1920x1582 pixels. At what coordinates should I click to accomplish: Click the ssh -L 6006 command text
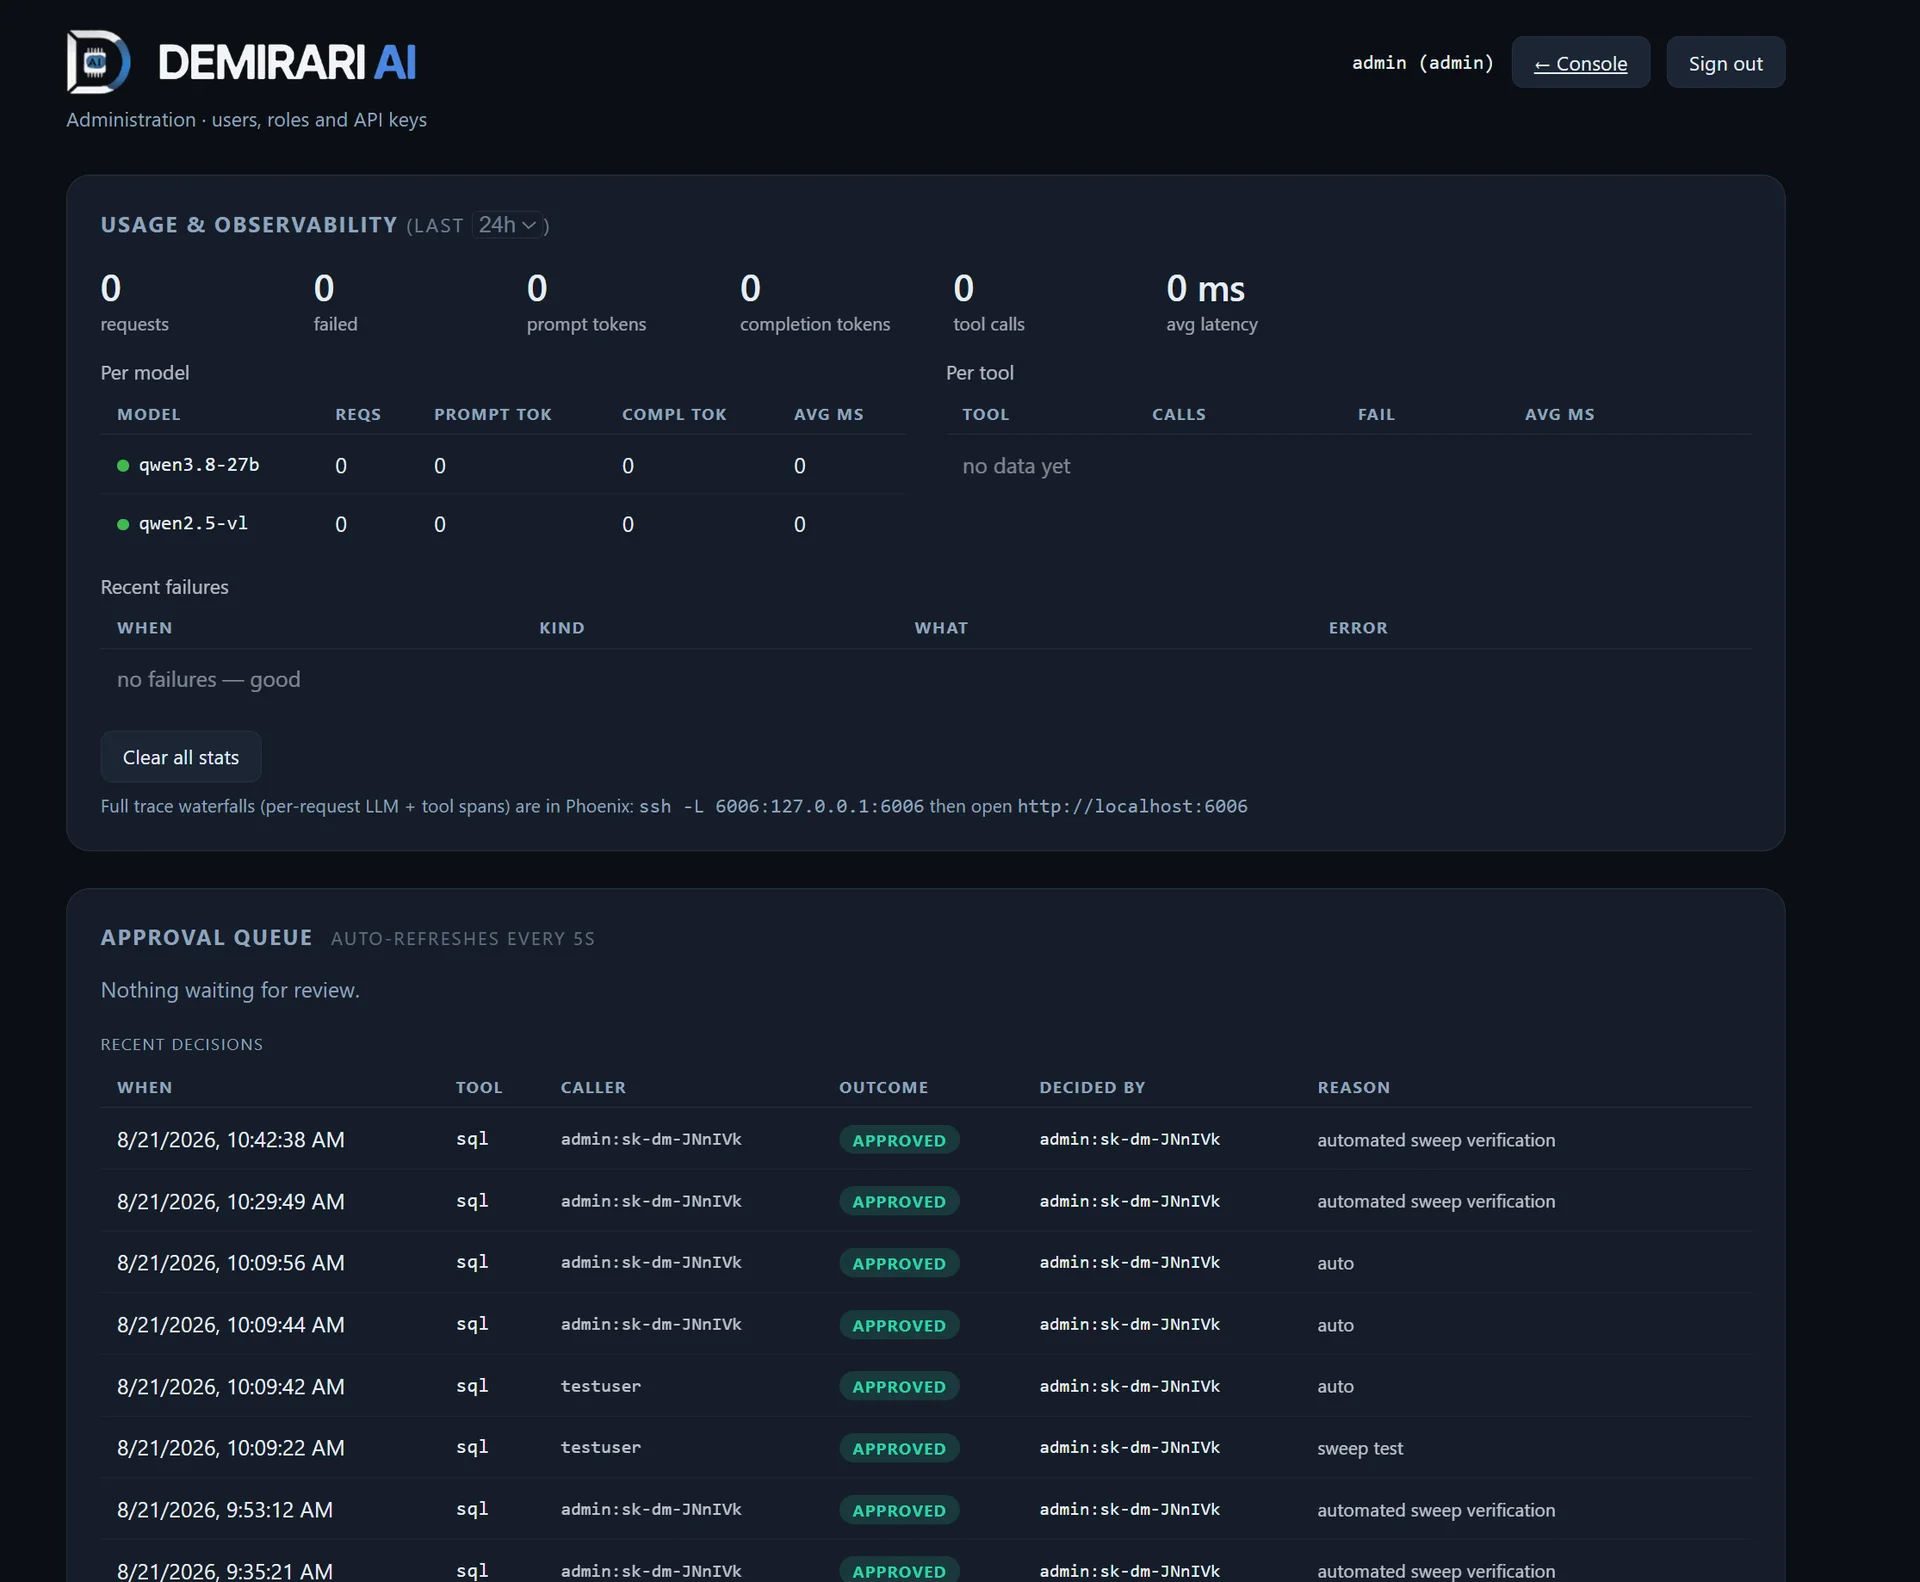(x=781, y=806)
